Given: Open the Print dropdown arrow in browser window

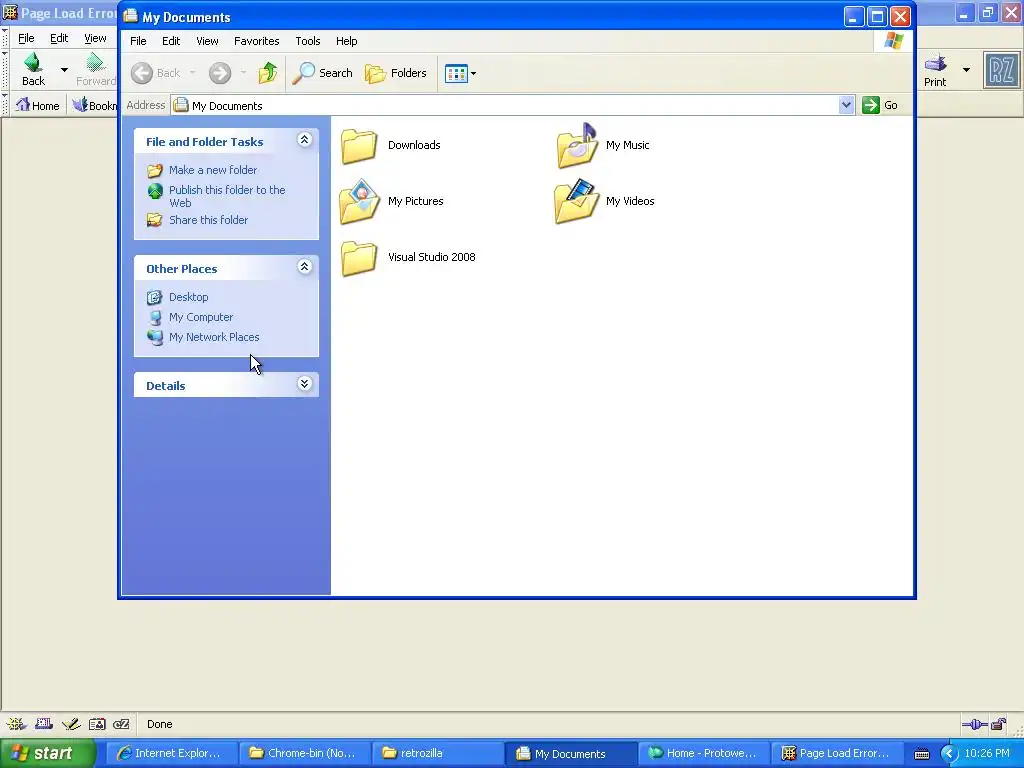Looking at the screenshot, I should point(966,69).
